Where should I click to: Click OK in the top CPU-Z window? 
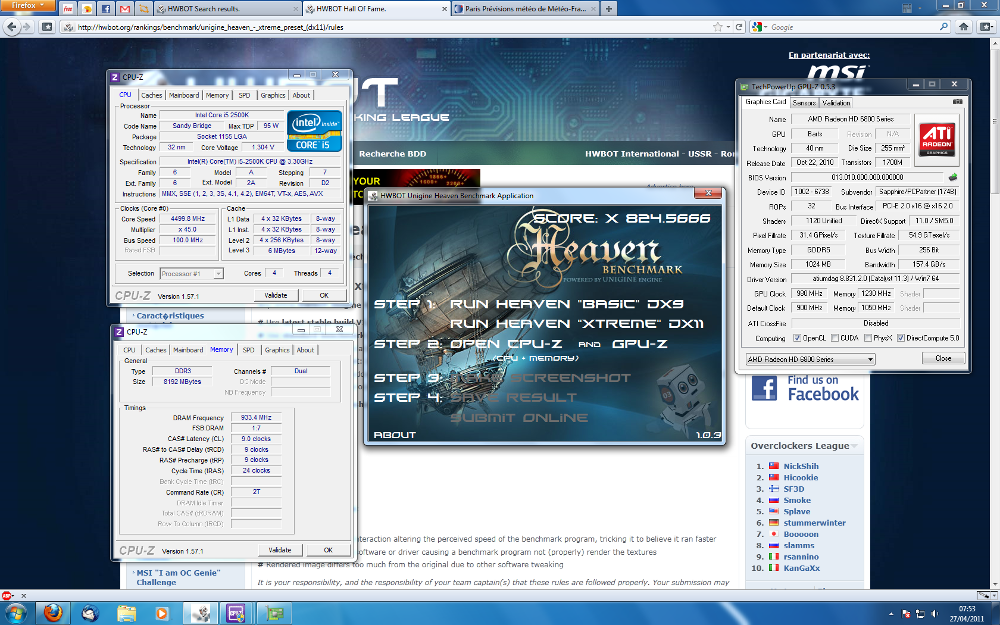pyautogui.click(x=324, y=295)
